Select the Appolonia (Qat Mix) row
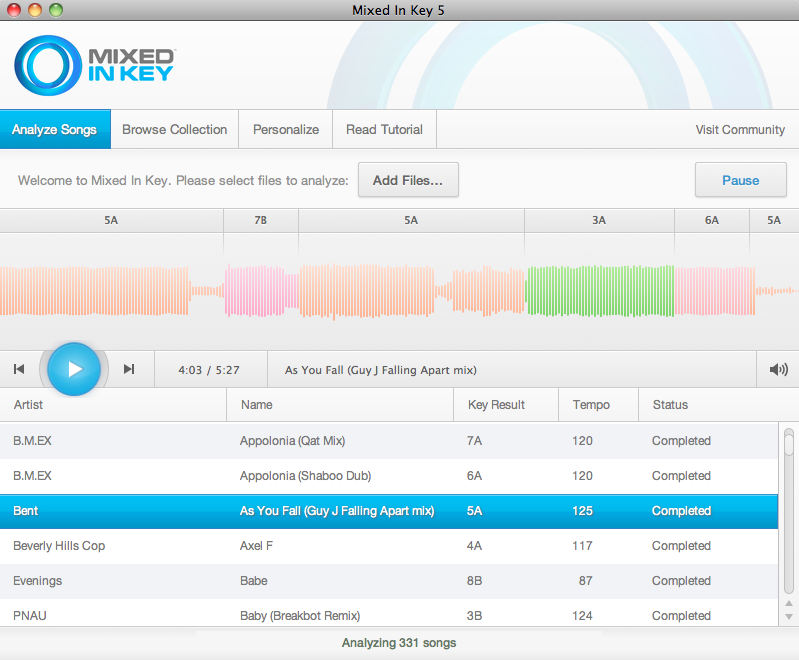Image resolution: width=799 pixels, height=660 pixels. point(389,441)
